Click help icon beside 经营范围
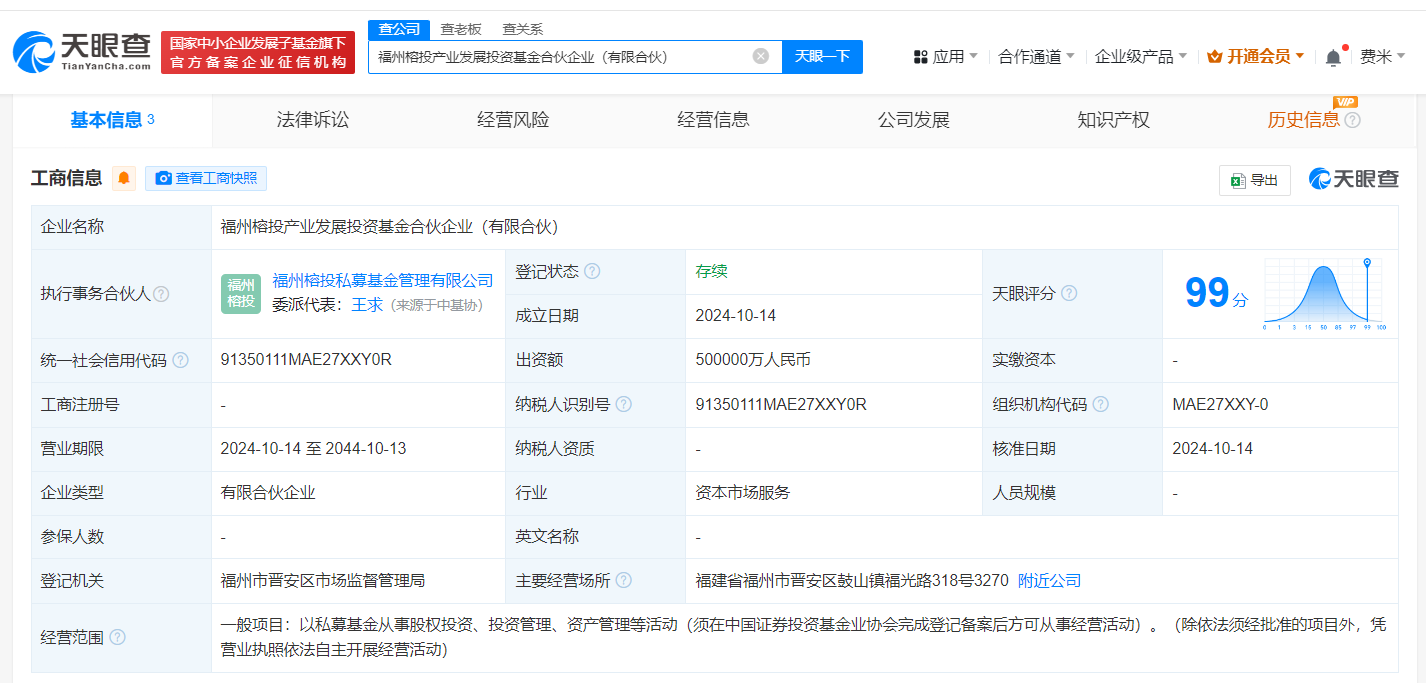This screenshot has height=683, width=1426. (117, 637)
